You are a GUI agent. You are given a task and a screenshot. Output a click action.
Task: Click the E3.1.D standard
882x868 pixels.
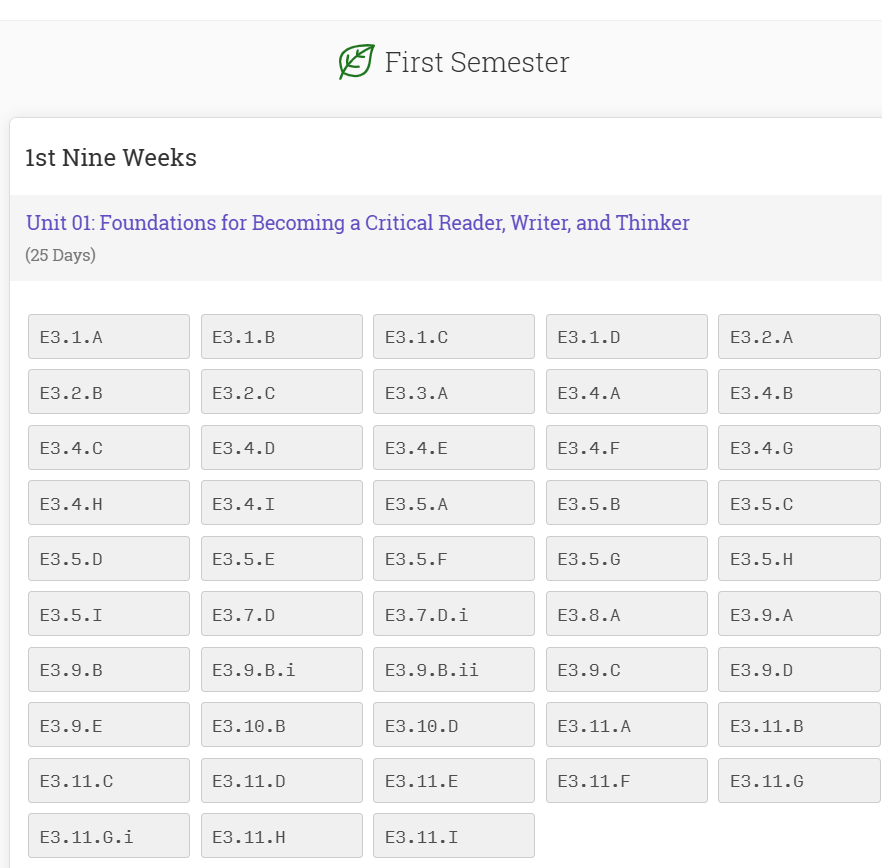(626, 337)
